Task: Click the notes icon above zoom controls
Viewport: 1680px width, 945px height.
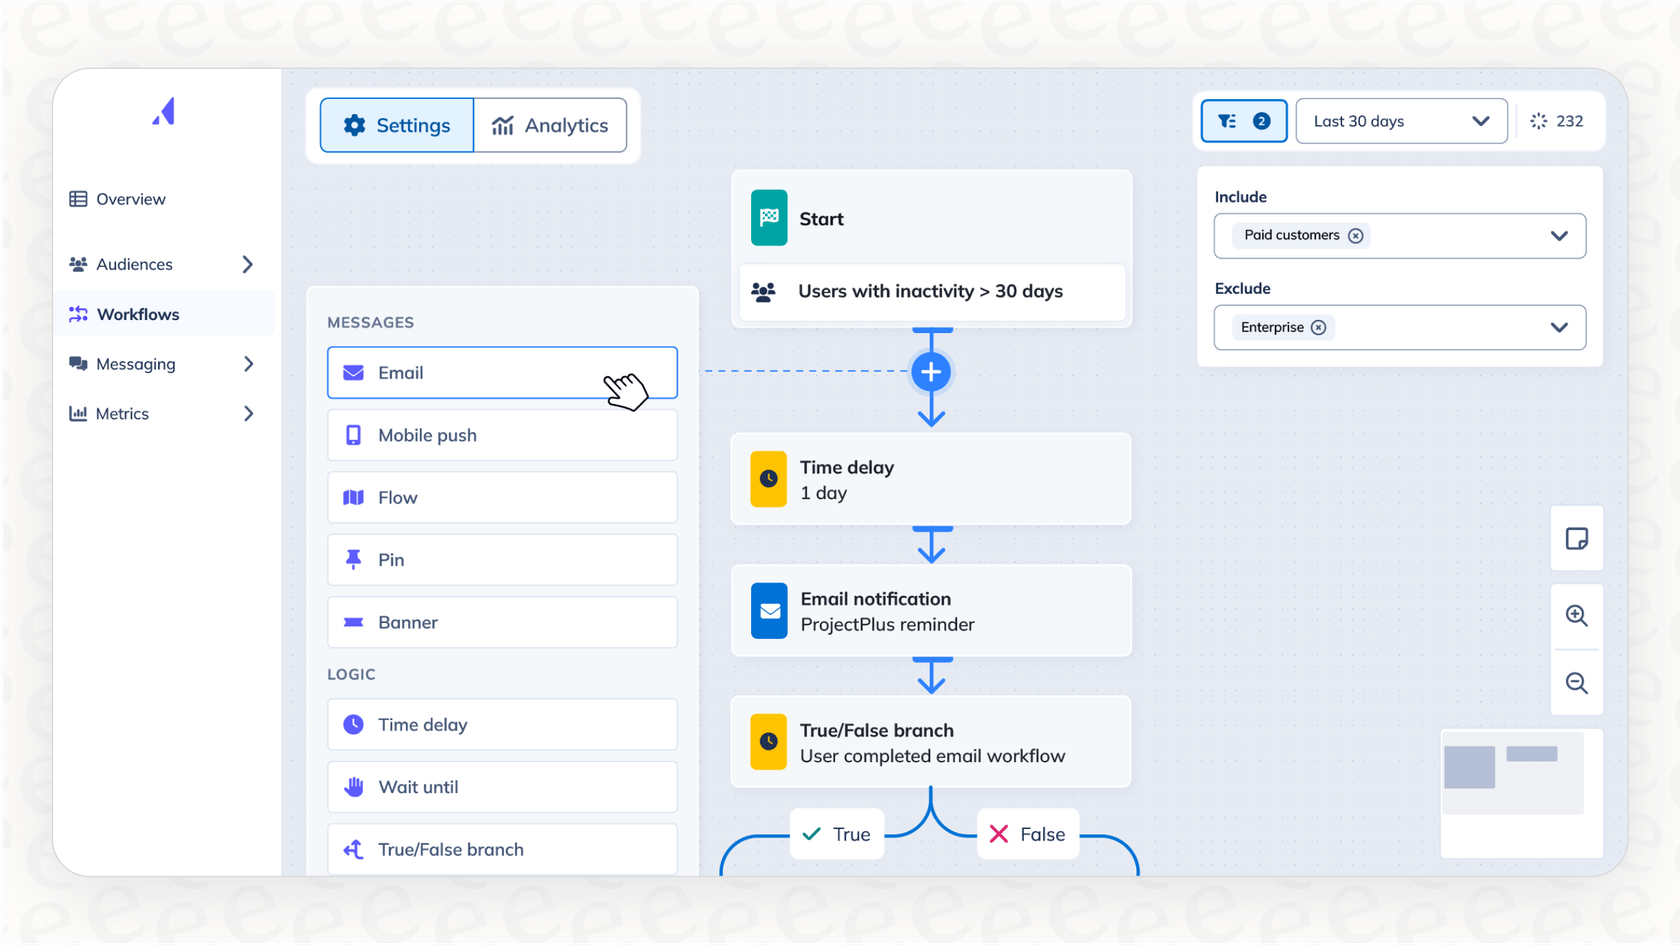Action: coord(1576,539)
